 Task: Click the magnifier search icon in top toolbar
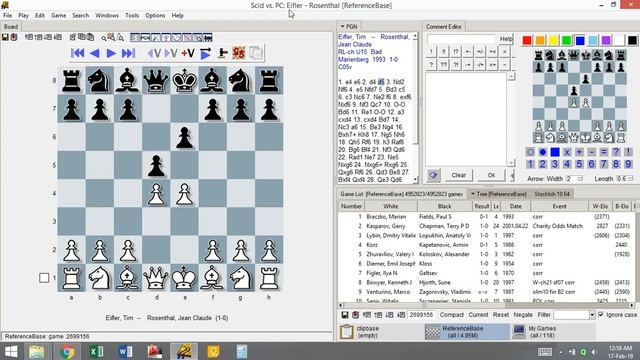click(104, 38)
